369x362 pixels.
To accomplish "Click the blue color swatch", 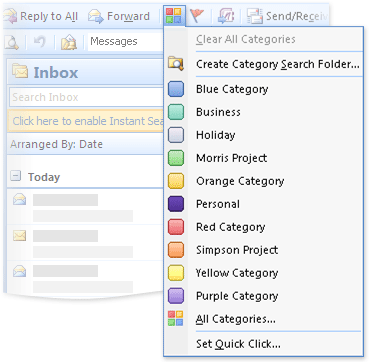I will (176, 89).
